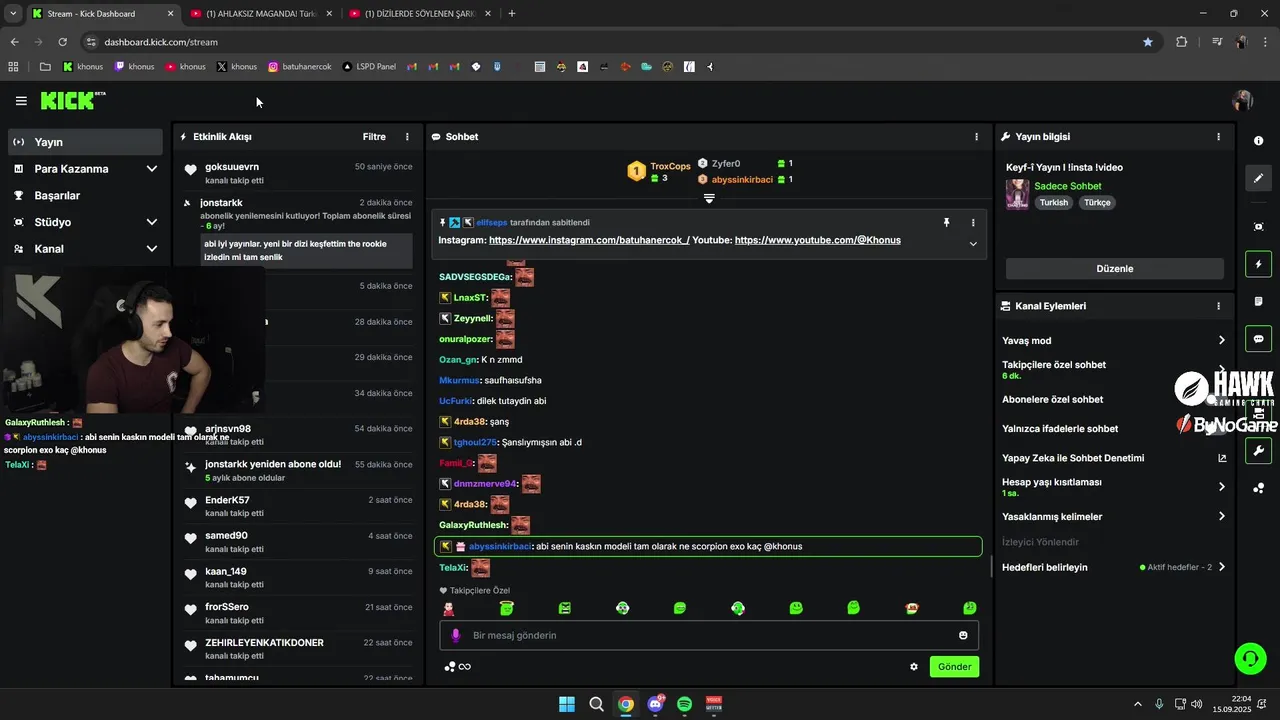Click the info icon in right sidebar
The image size is (1280, 720).
pyautogui.click(x=1258, y=141)
